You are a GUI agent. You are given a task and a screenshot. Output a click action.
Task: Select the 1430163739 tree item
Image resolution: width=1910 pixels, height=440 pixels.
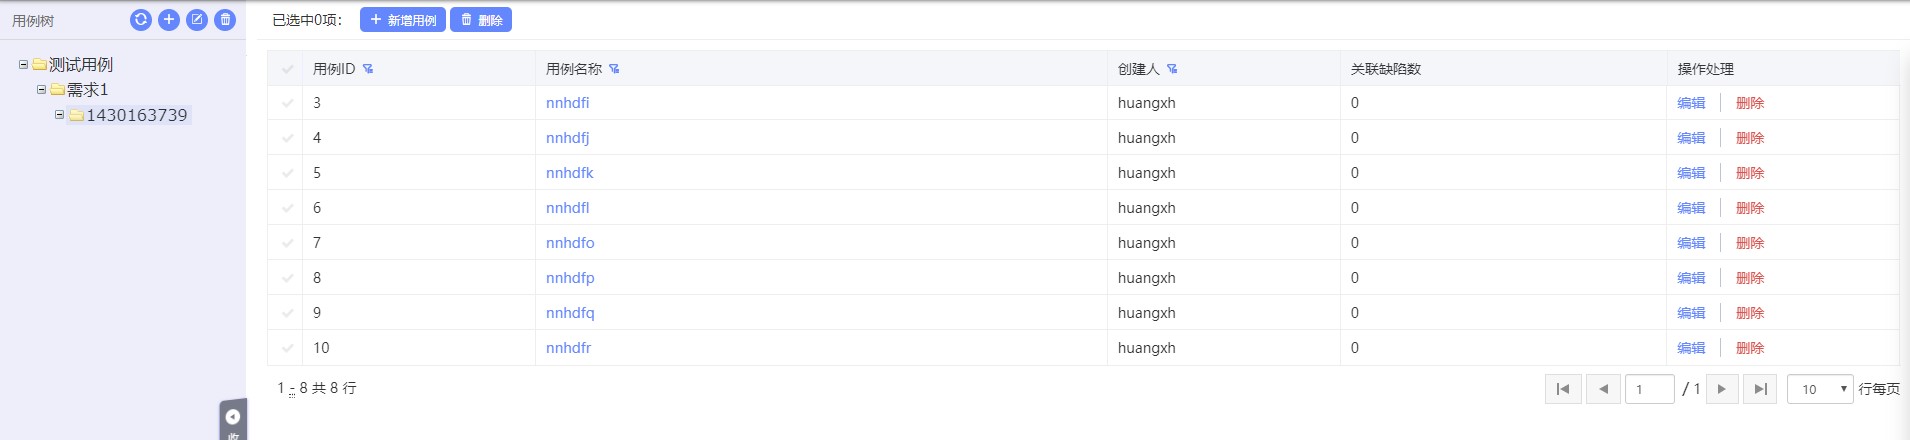[136, 115]
